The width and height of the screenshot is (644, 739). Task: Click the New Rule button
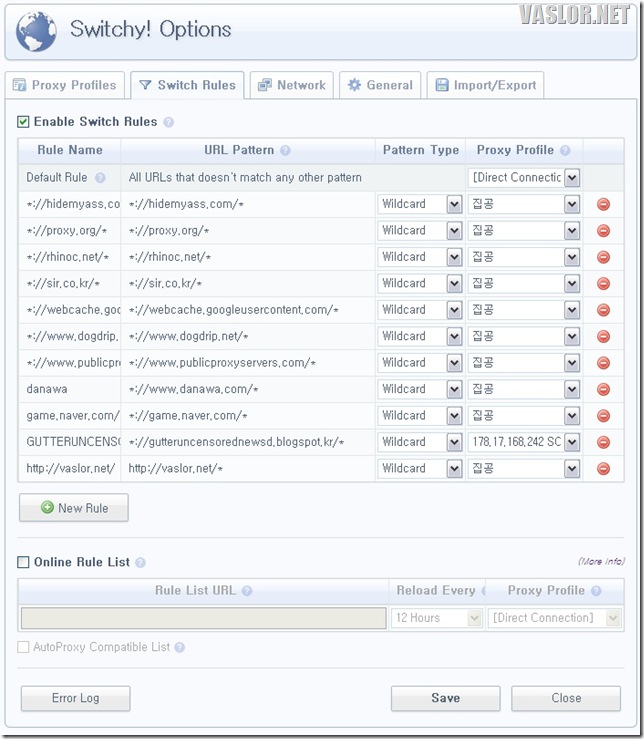pos(74,508)
